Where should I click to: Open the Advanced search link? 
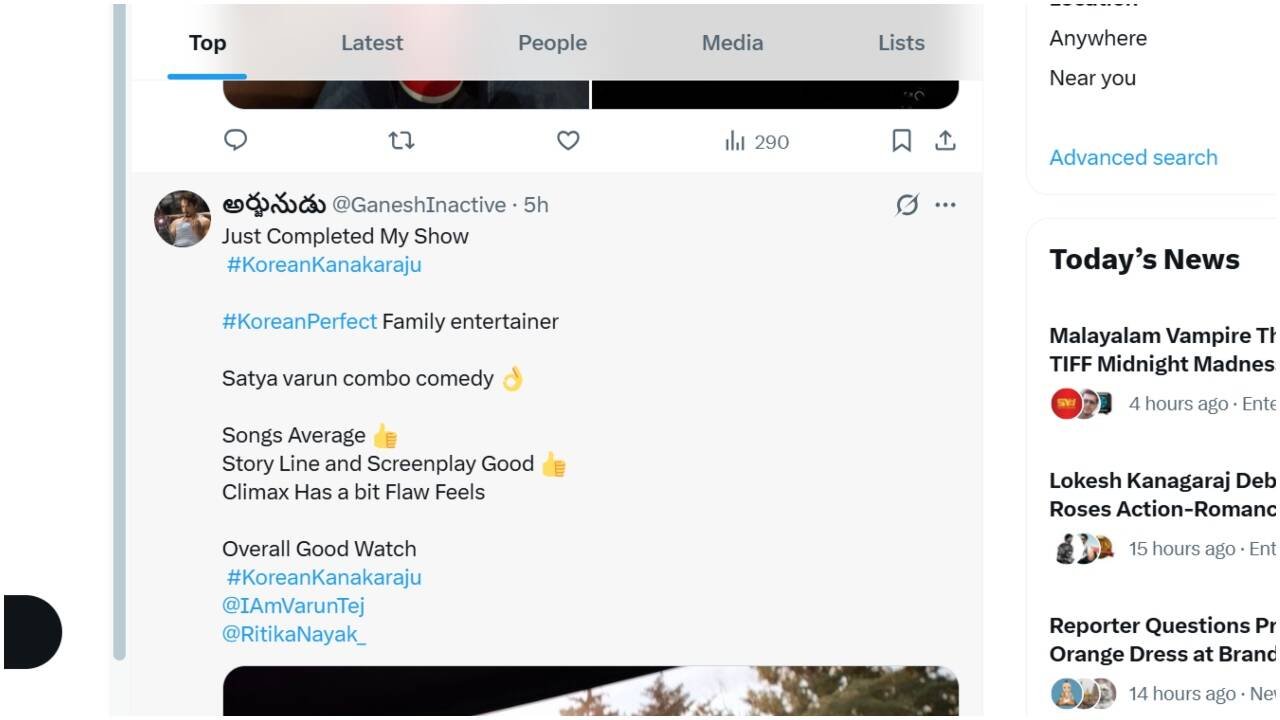[1133, 157]
